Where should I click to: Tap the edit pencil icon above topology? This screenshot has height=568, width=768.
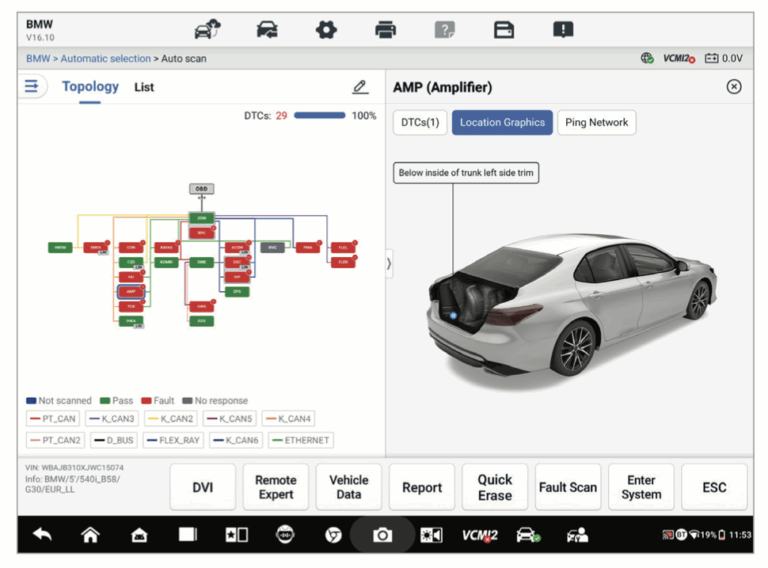[360, 87]
